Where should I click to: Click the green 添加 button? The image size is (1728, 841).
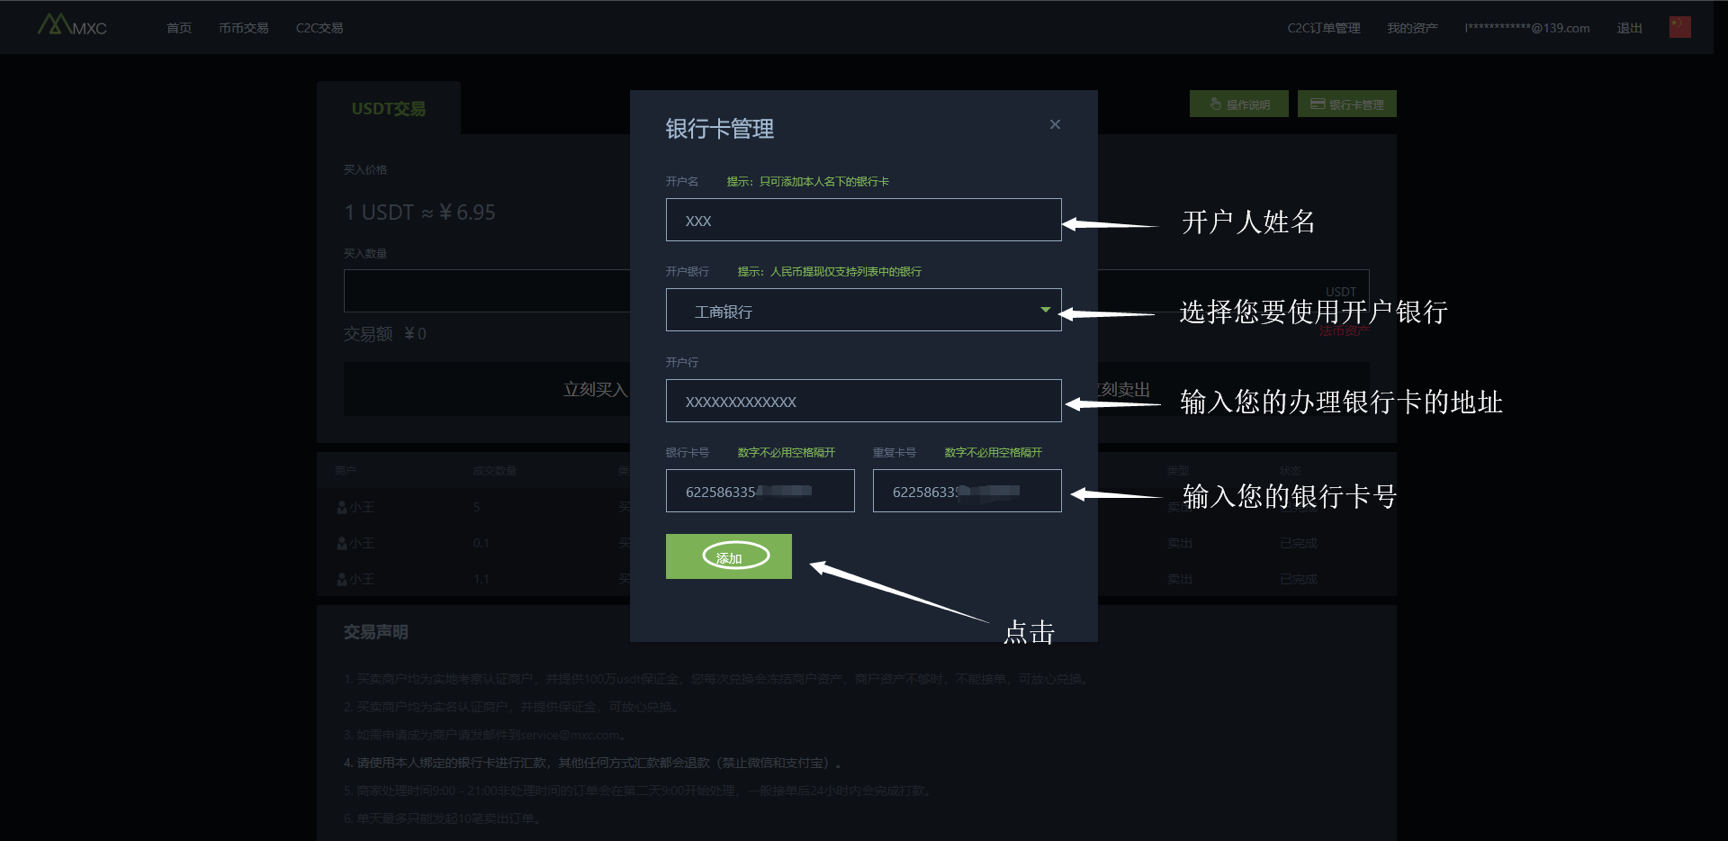[x=728, y=557]
